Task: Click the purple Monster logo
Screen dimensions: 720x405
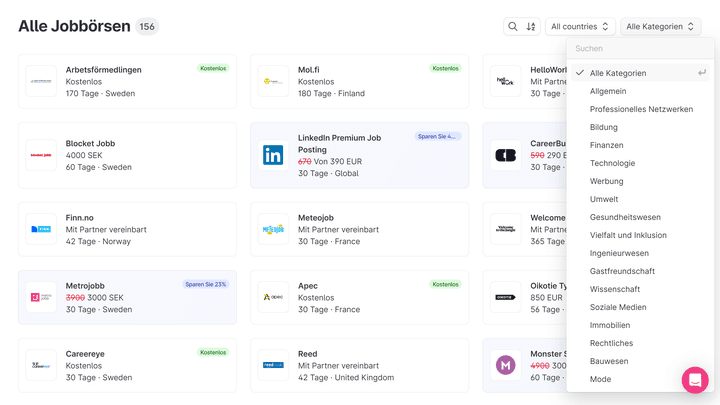Action: coord(506,366)
